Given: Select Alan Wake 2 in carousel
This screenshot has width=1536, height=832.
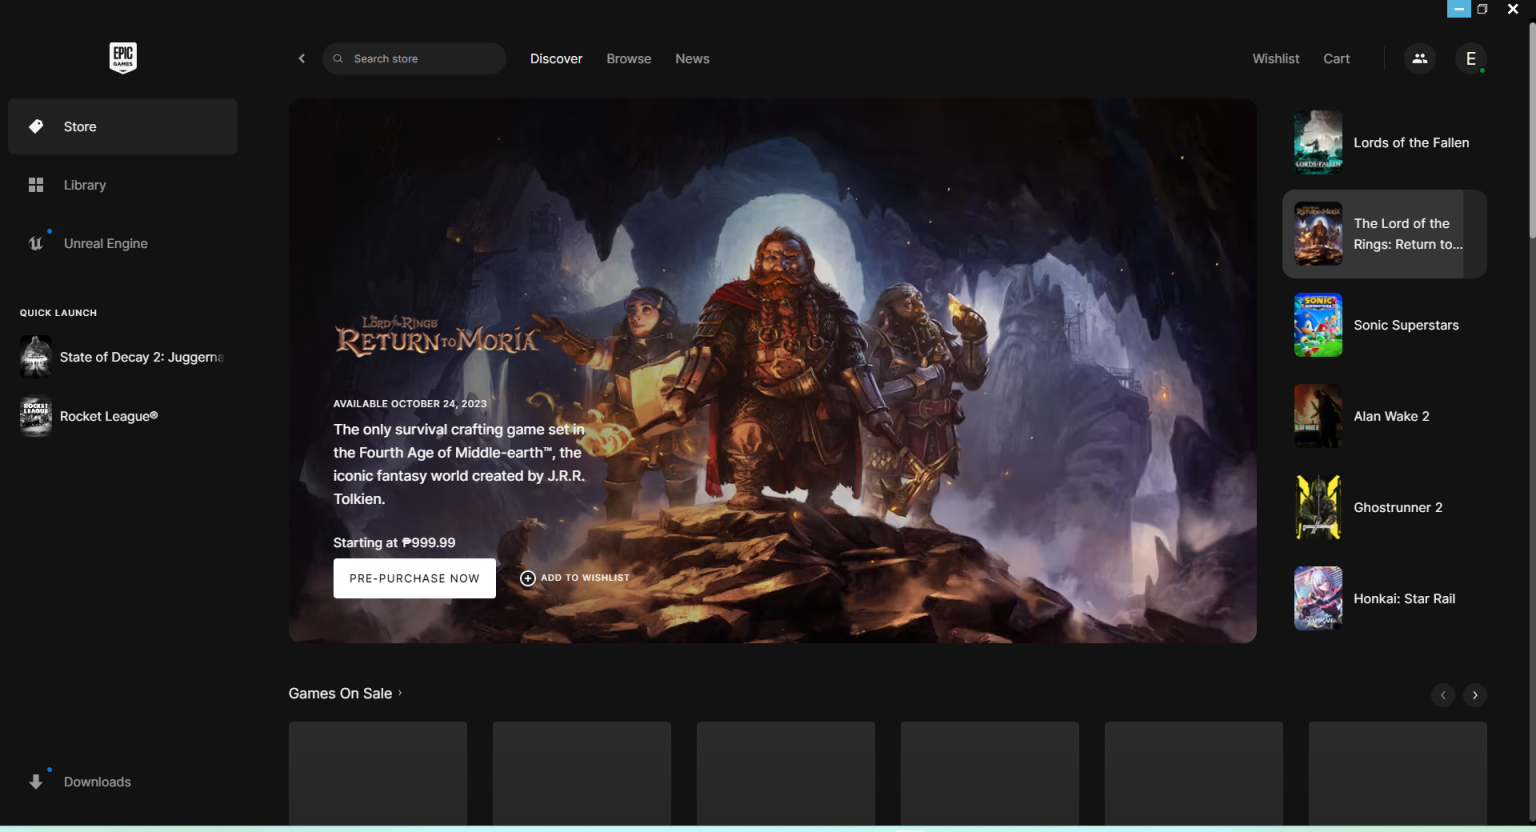Looking at the screenshot, I should tap(1384, 416).
